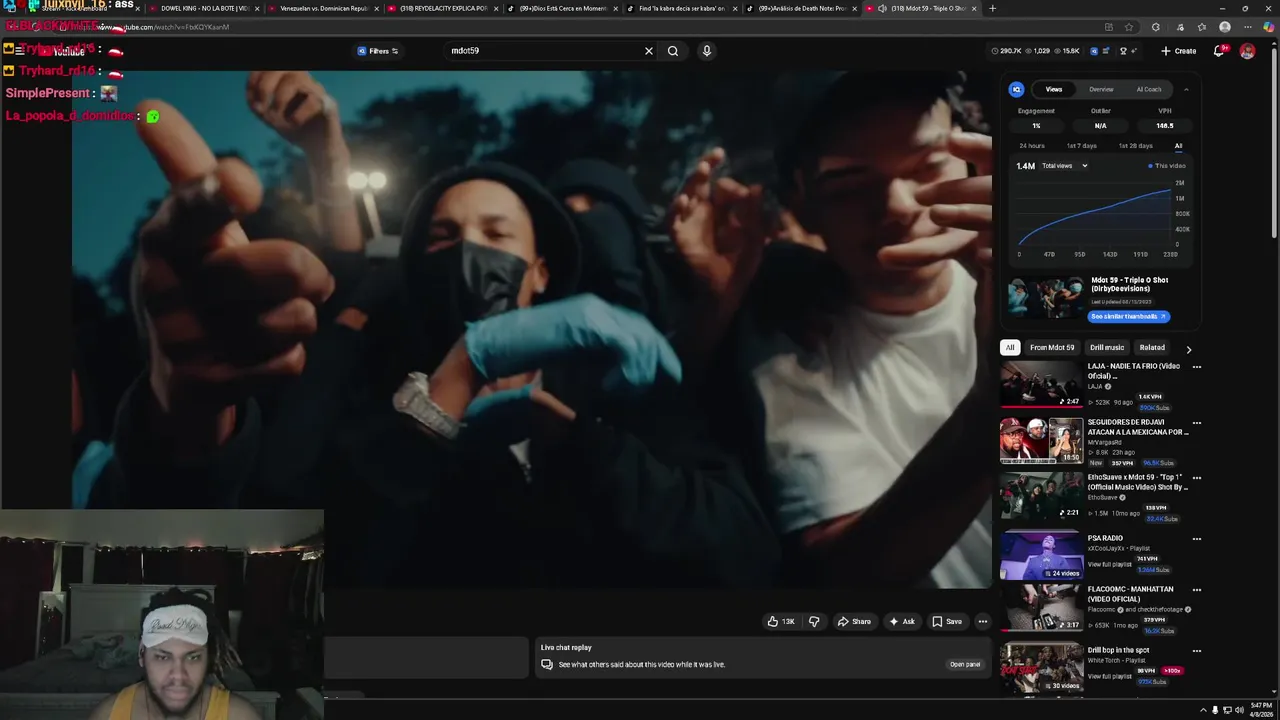Select the Drill music chip

pyautogui.click(x=1107, y=347)
